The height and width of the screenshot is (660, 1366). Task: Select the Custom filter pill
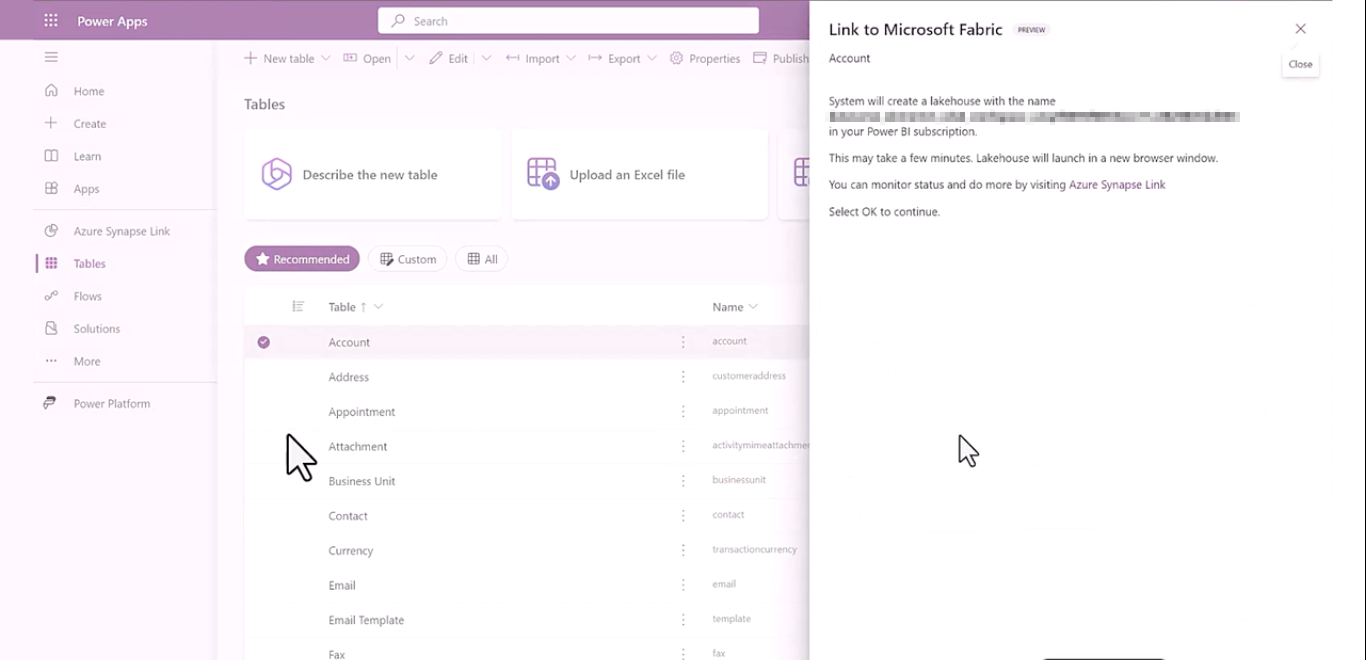[x=408, y=259]
